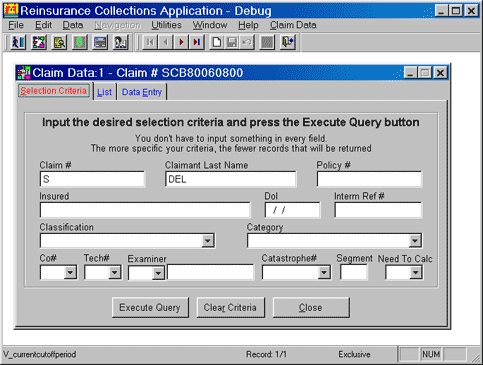
Task: Open the Data menu
Action: (x=73, y=25)
